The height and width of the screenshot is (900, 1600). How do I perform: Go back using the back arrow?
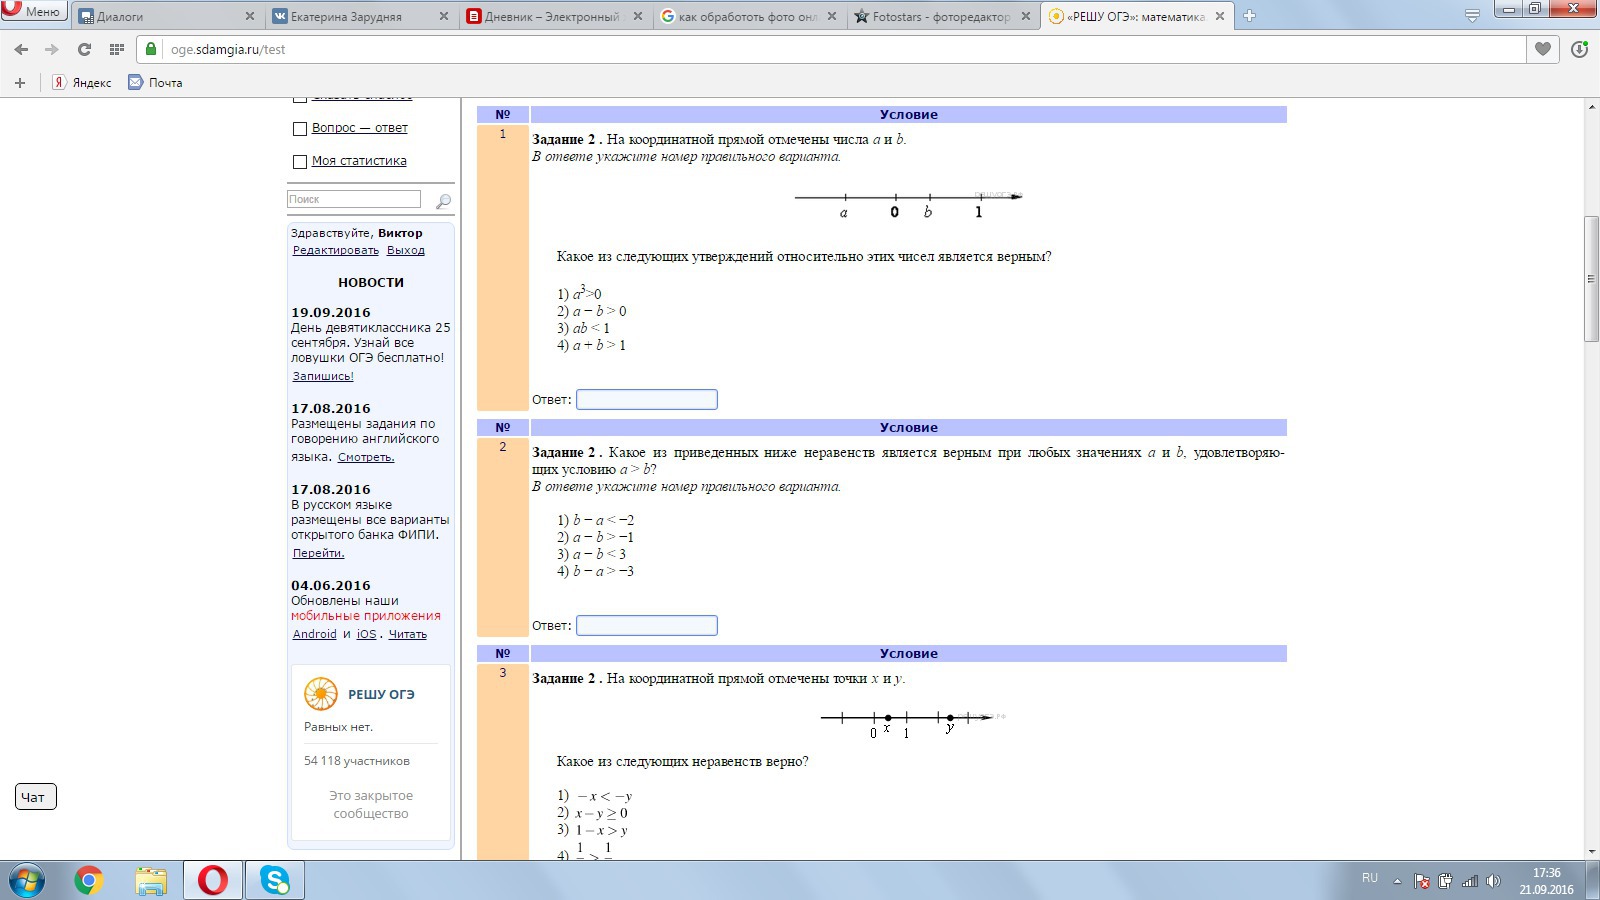[22, 49]
